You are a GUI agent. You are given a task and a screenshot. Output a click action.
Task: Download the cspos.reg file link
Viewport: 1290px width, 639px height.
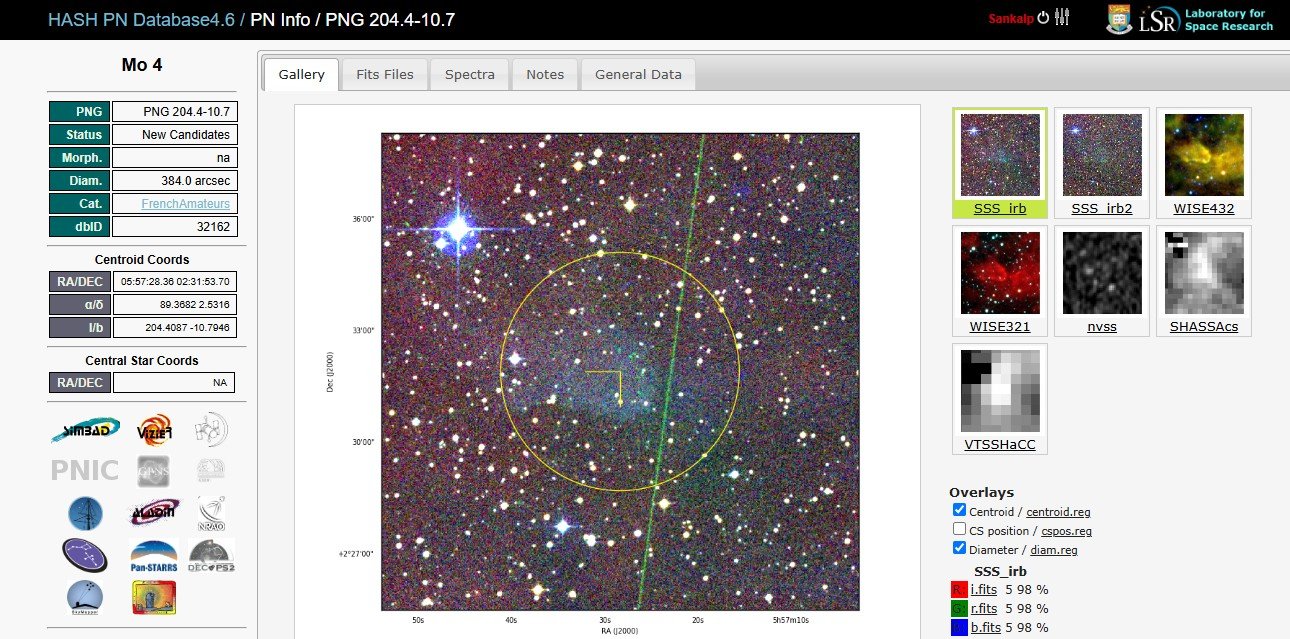1067,531
